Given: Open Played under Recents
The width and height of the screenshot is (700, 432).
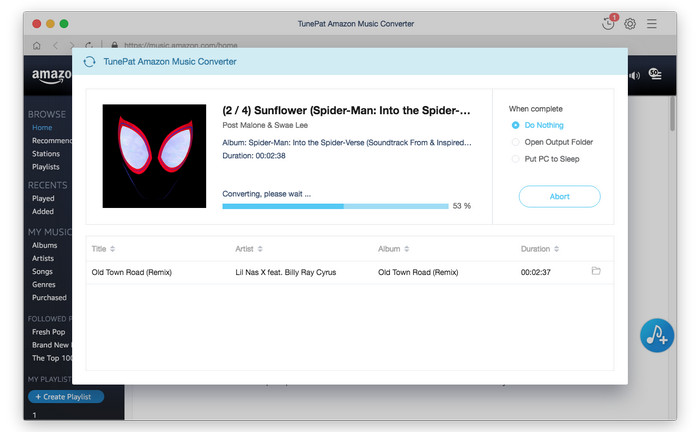Looking at the screenshot, I should point(43,198).
